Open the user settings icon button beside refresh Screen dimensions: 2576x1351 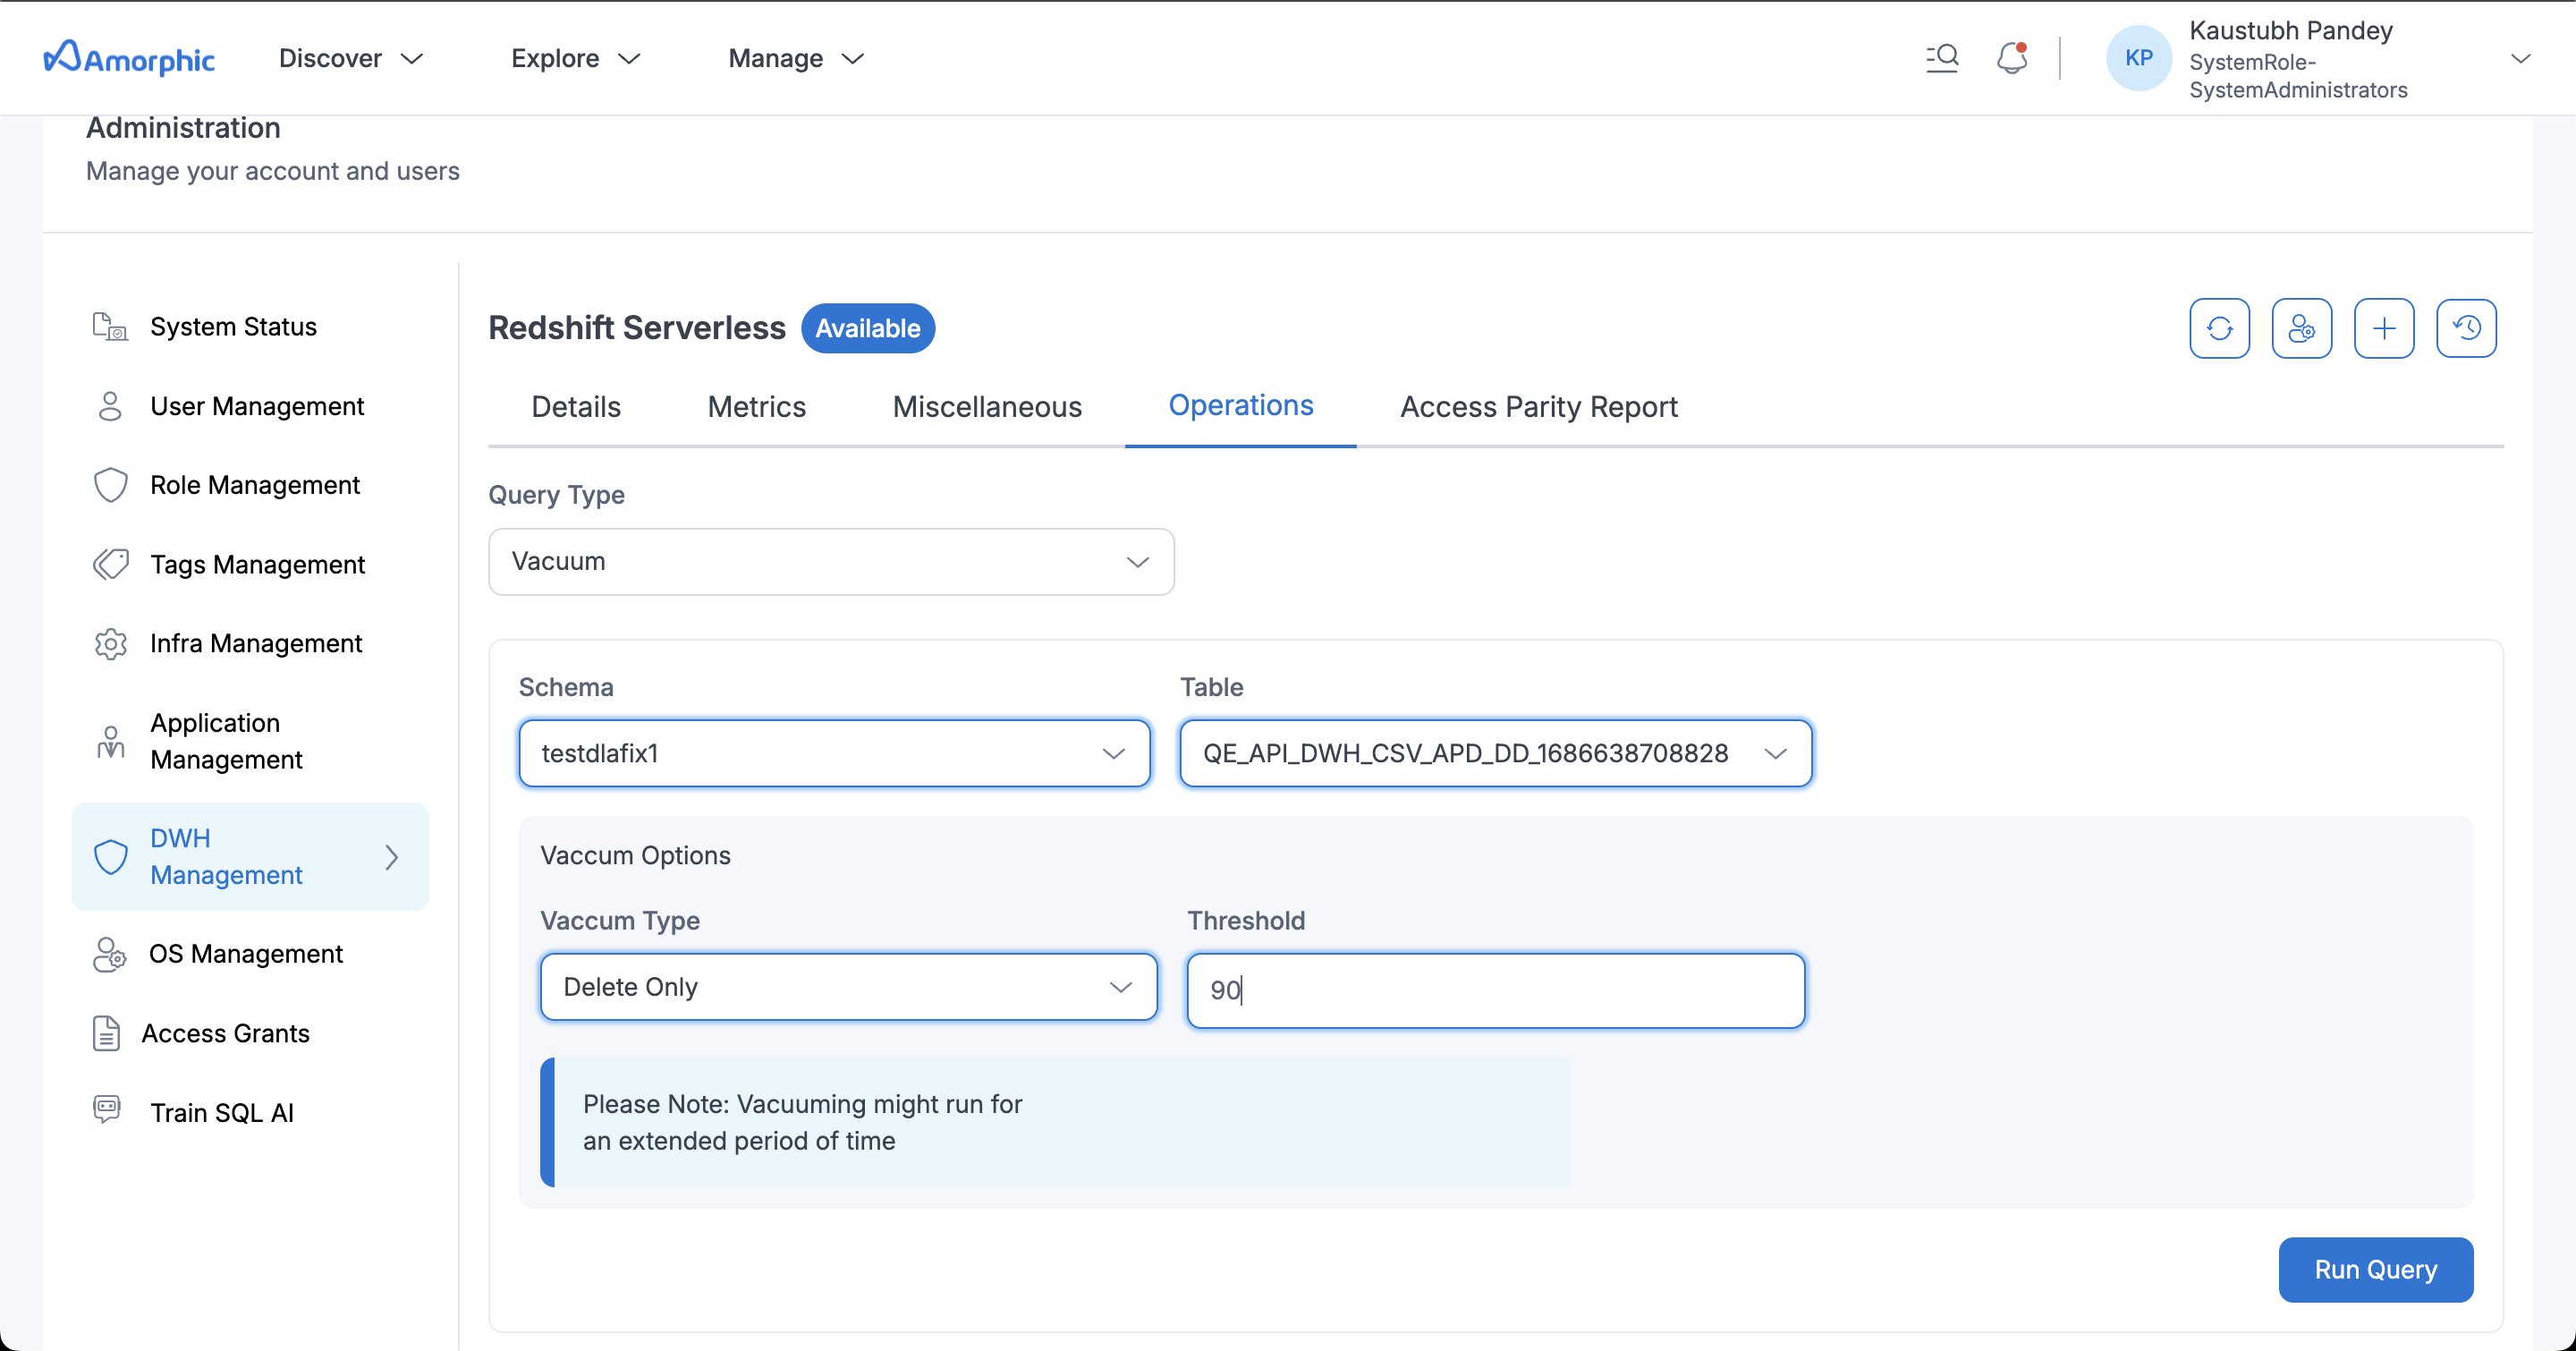click(2301, 328)
